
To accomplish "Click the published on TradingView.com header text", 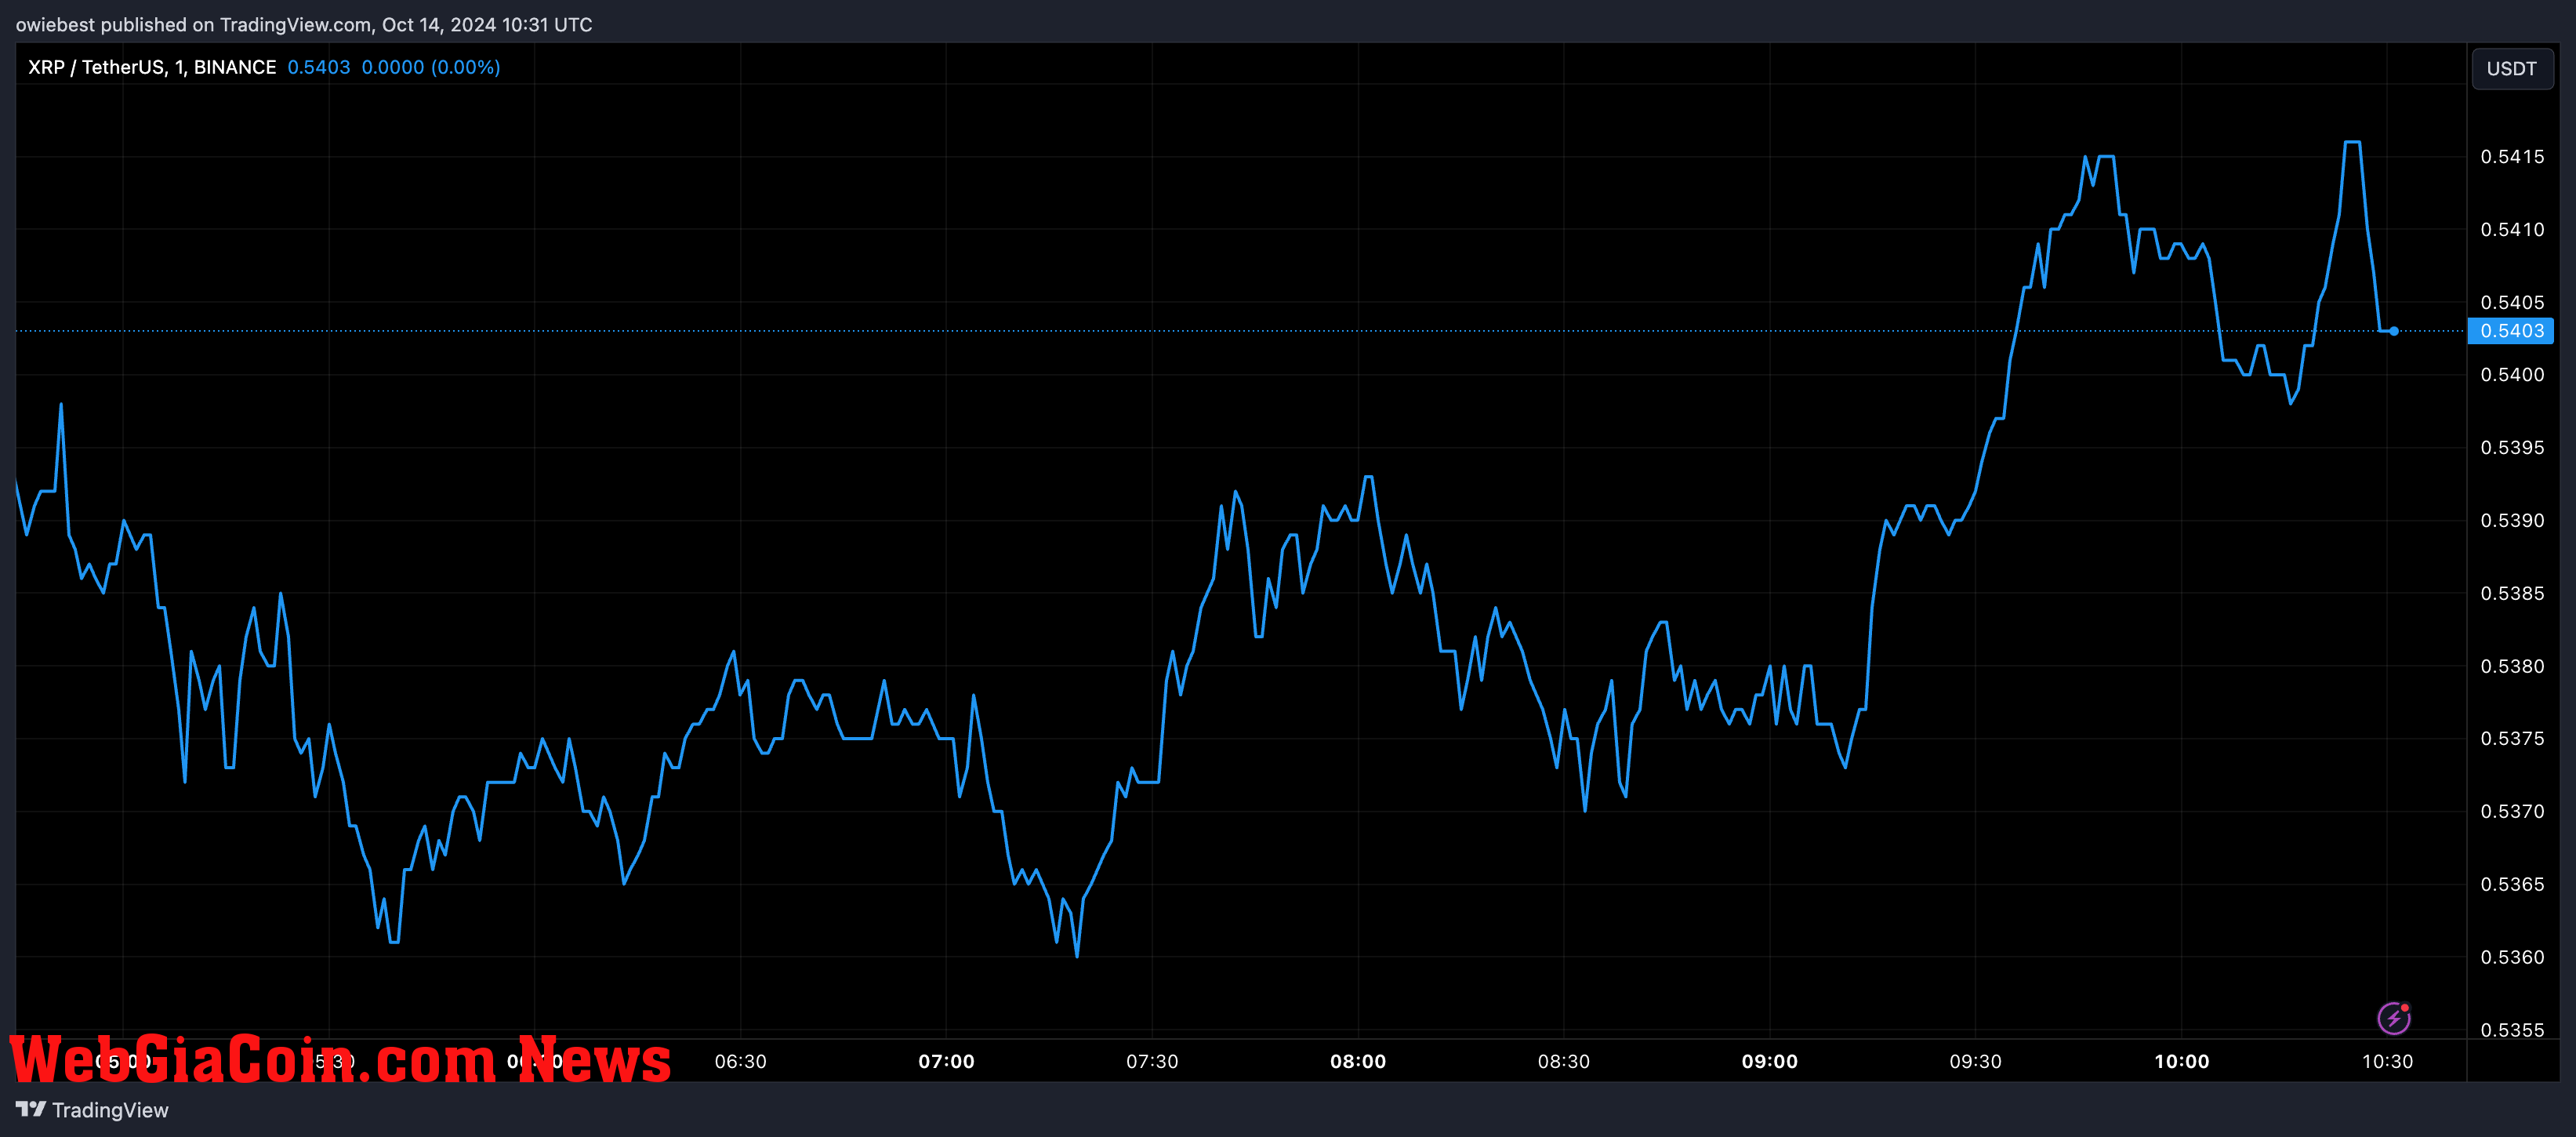I will [303, 25].
